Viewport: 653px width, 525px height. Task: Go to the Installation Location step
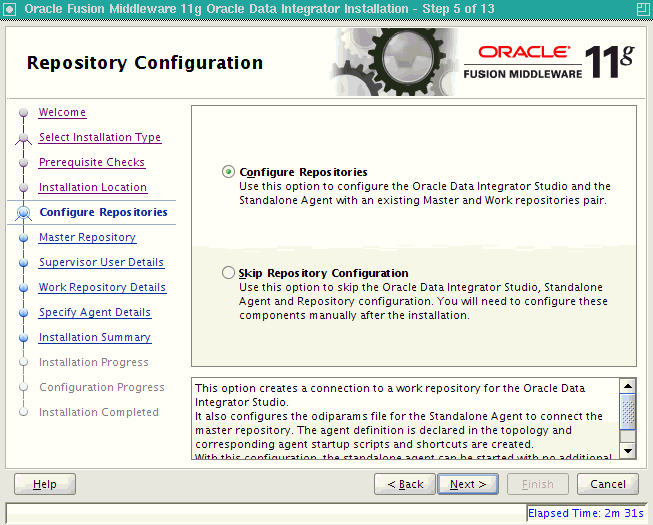tap(92, 187)
